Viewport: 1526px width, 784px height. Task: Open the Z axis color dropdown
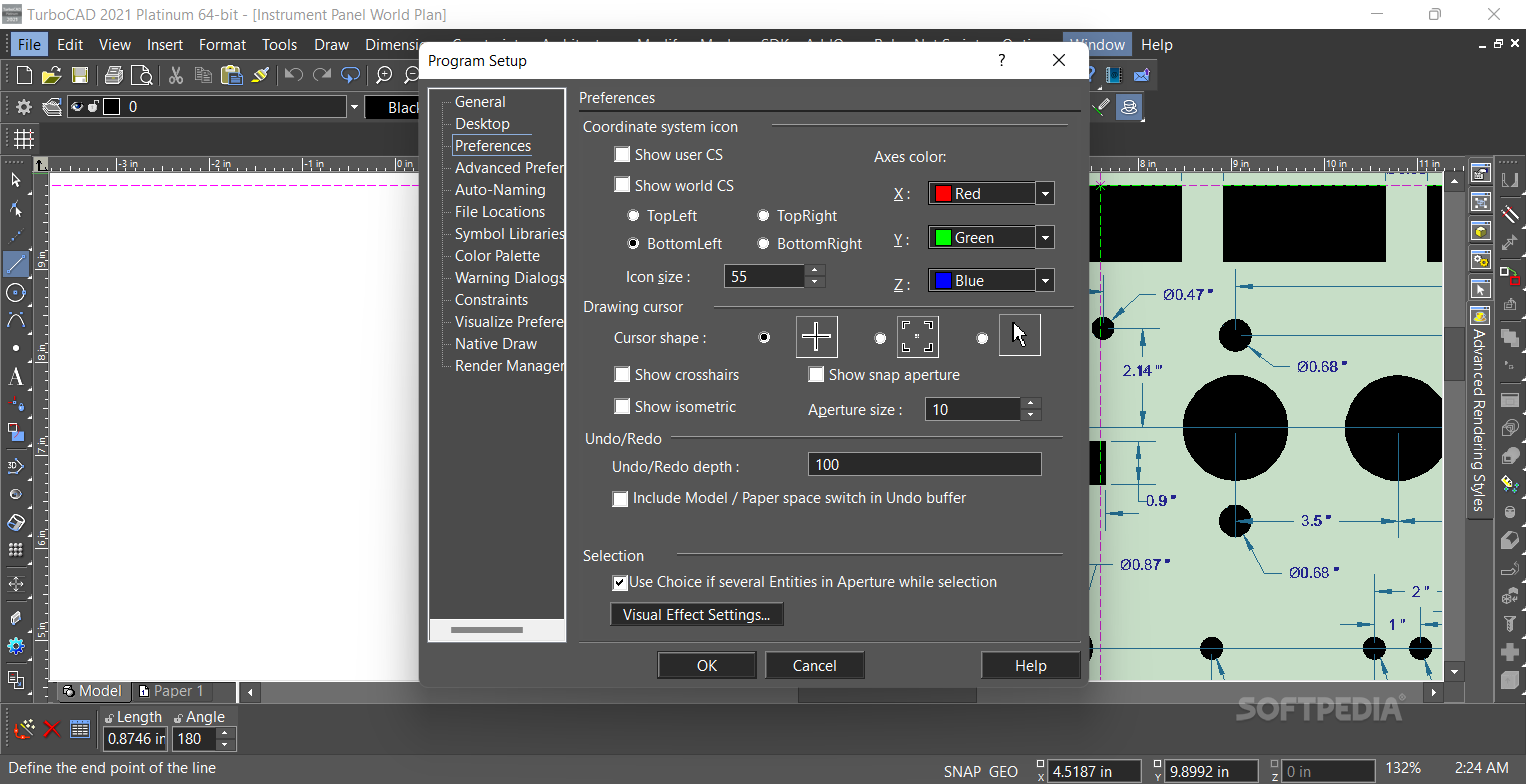(x=1045, y=281)
